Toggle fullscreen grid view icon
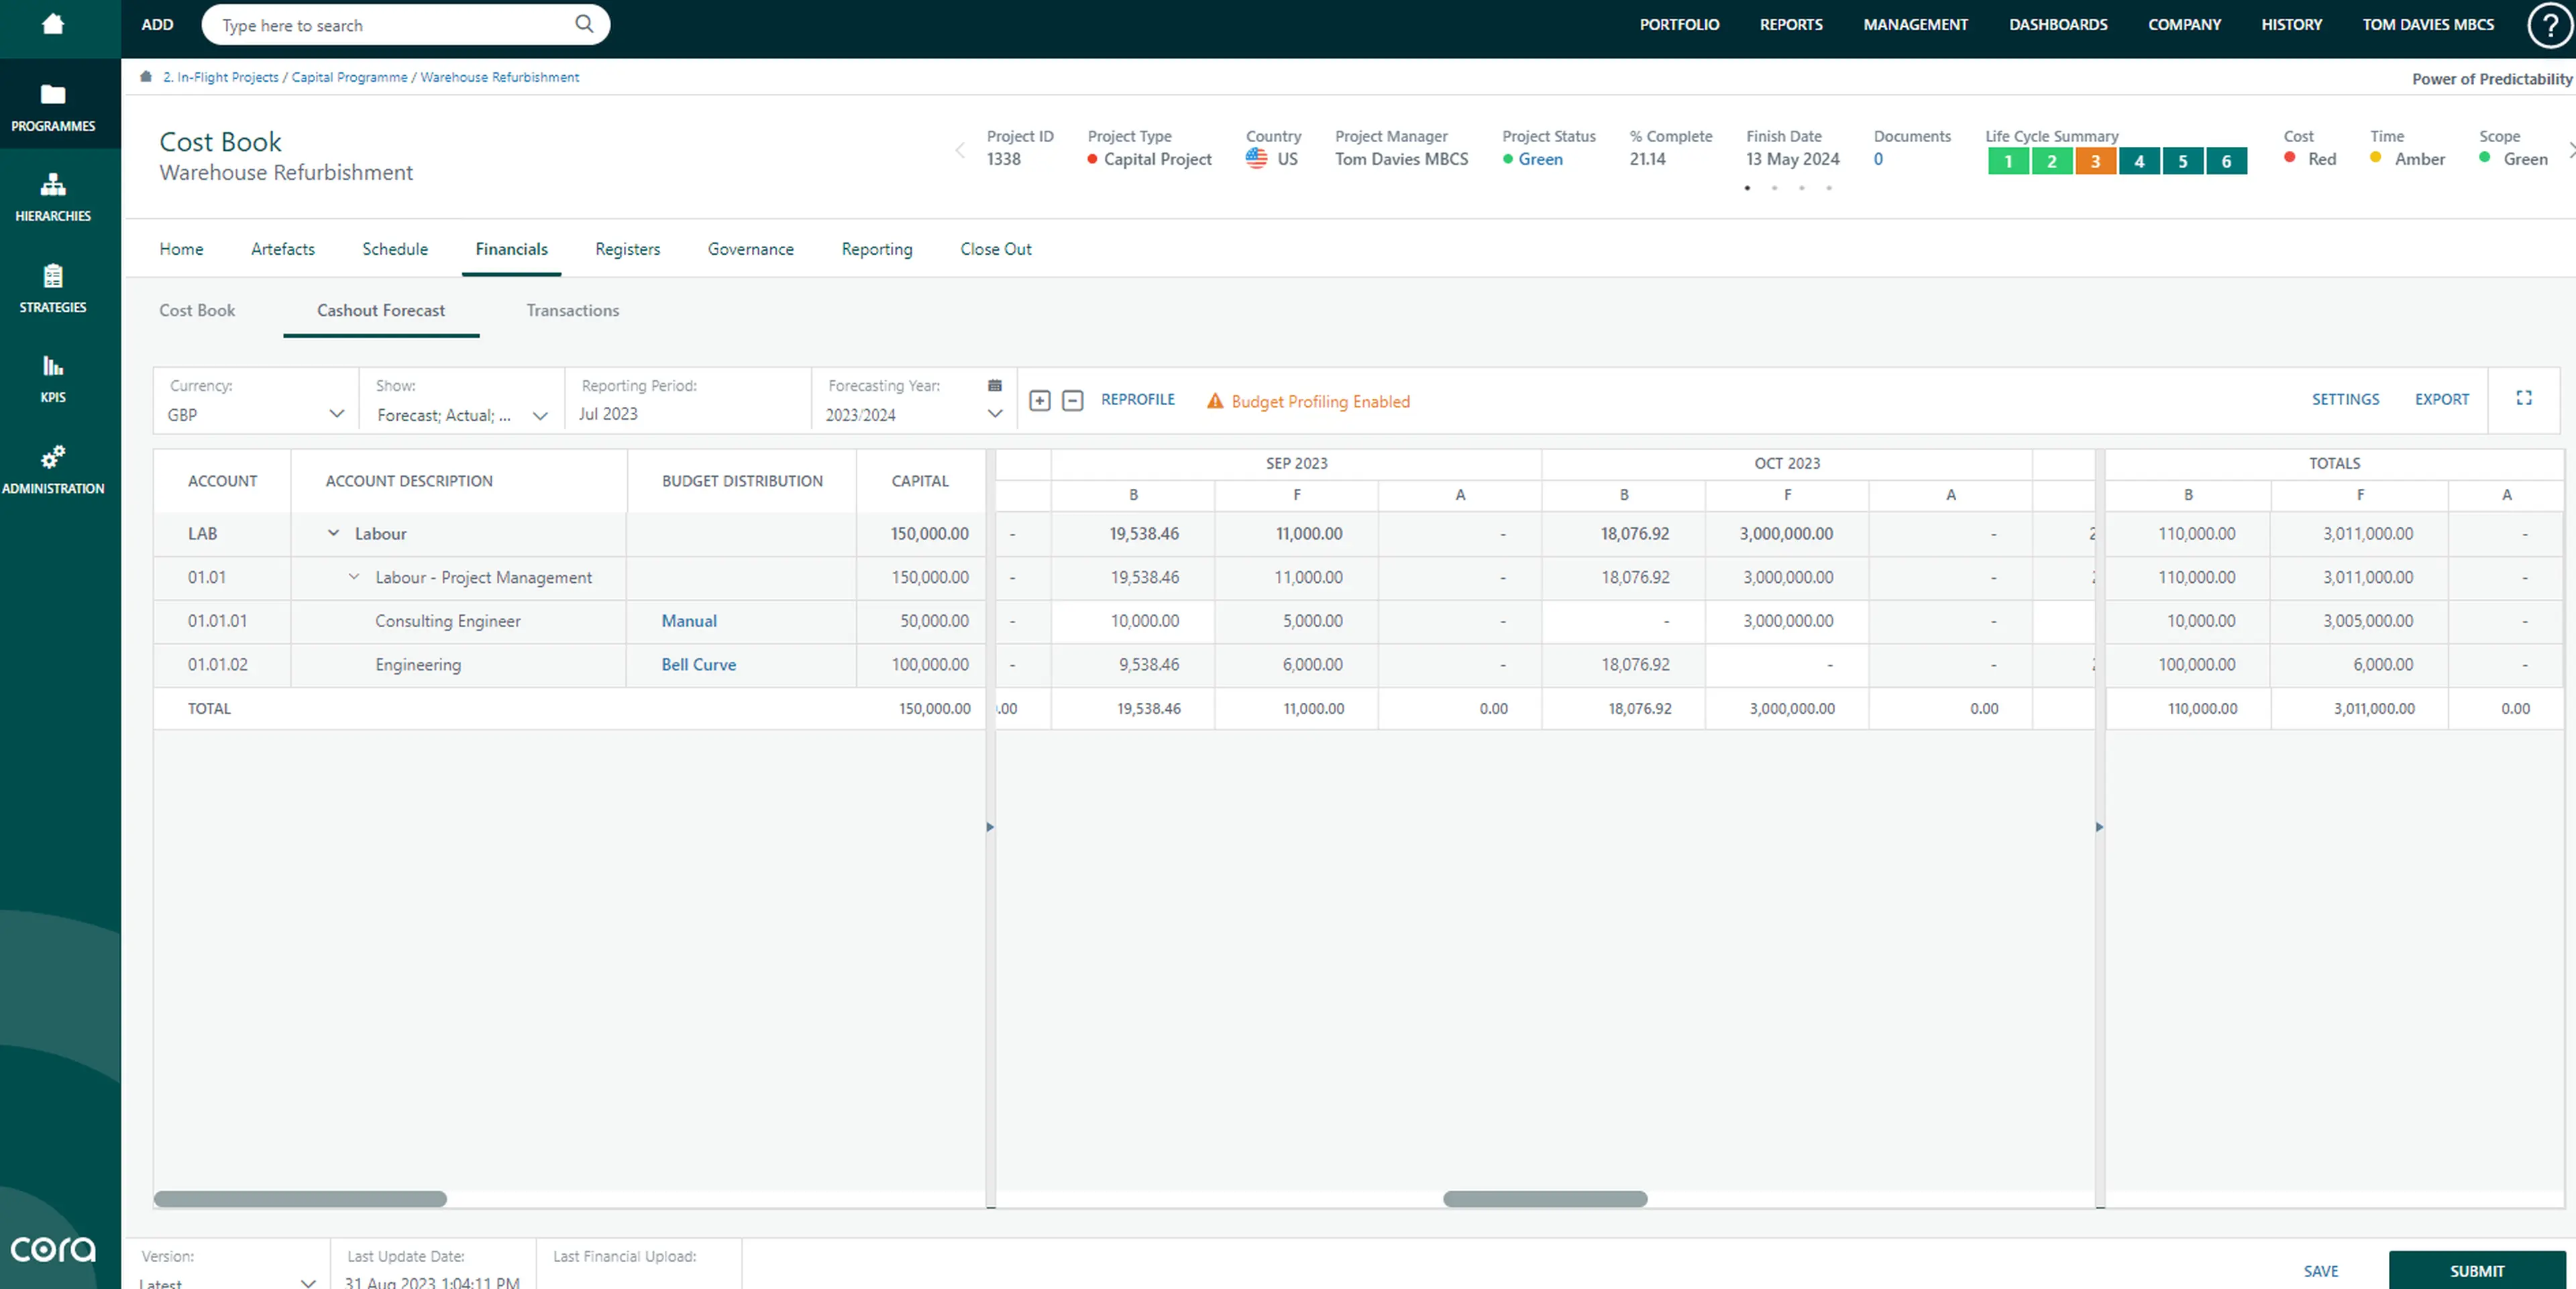This screenshot has width=2576, height=1289. coord(2524,398)
